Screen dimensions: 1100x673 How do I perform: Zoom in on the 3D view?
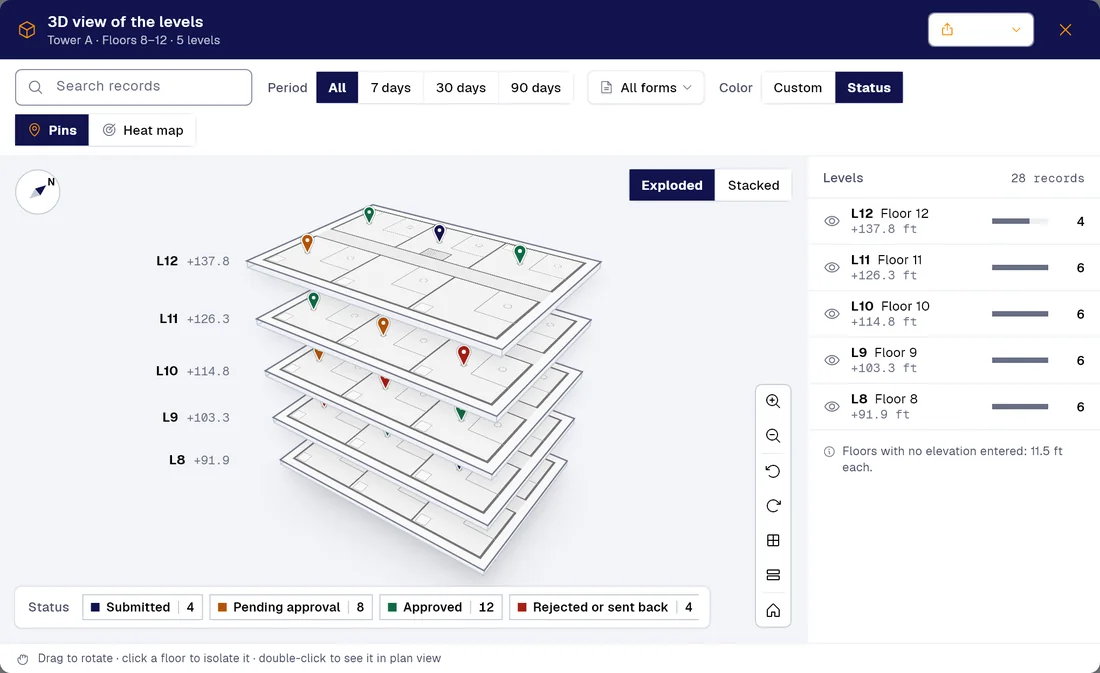(773, 401)
